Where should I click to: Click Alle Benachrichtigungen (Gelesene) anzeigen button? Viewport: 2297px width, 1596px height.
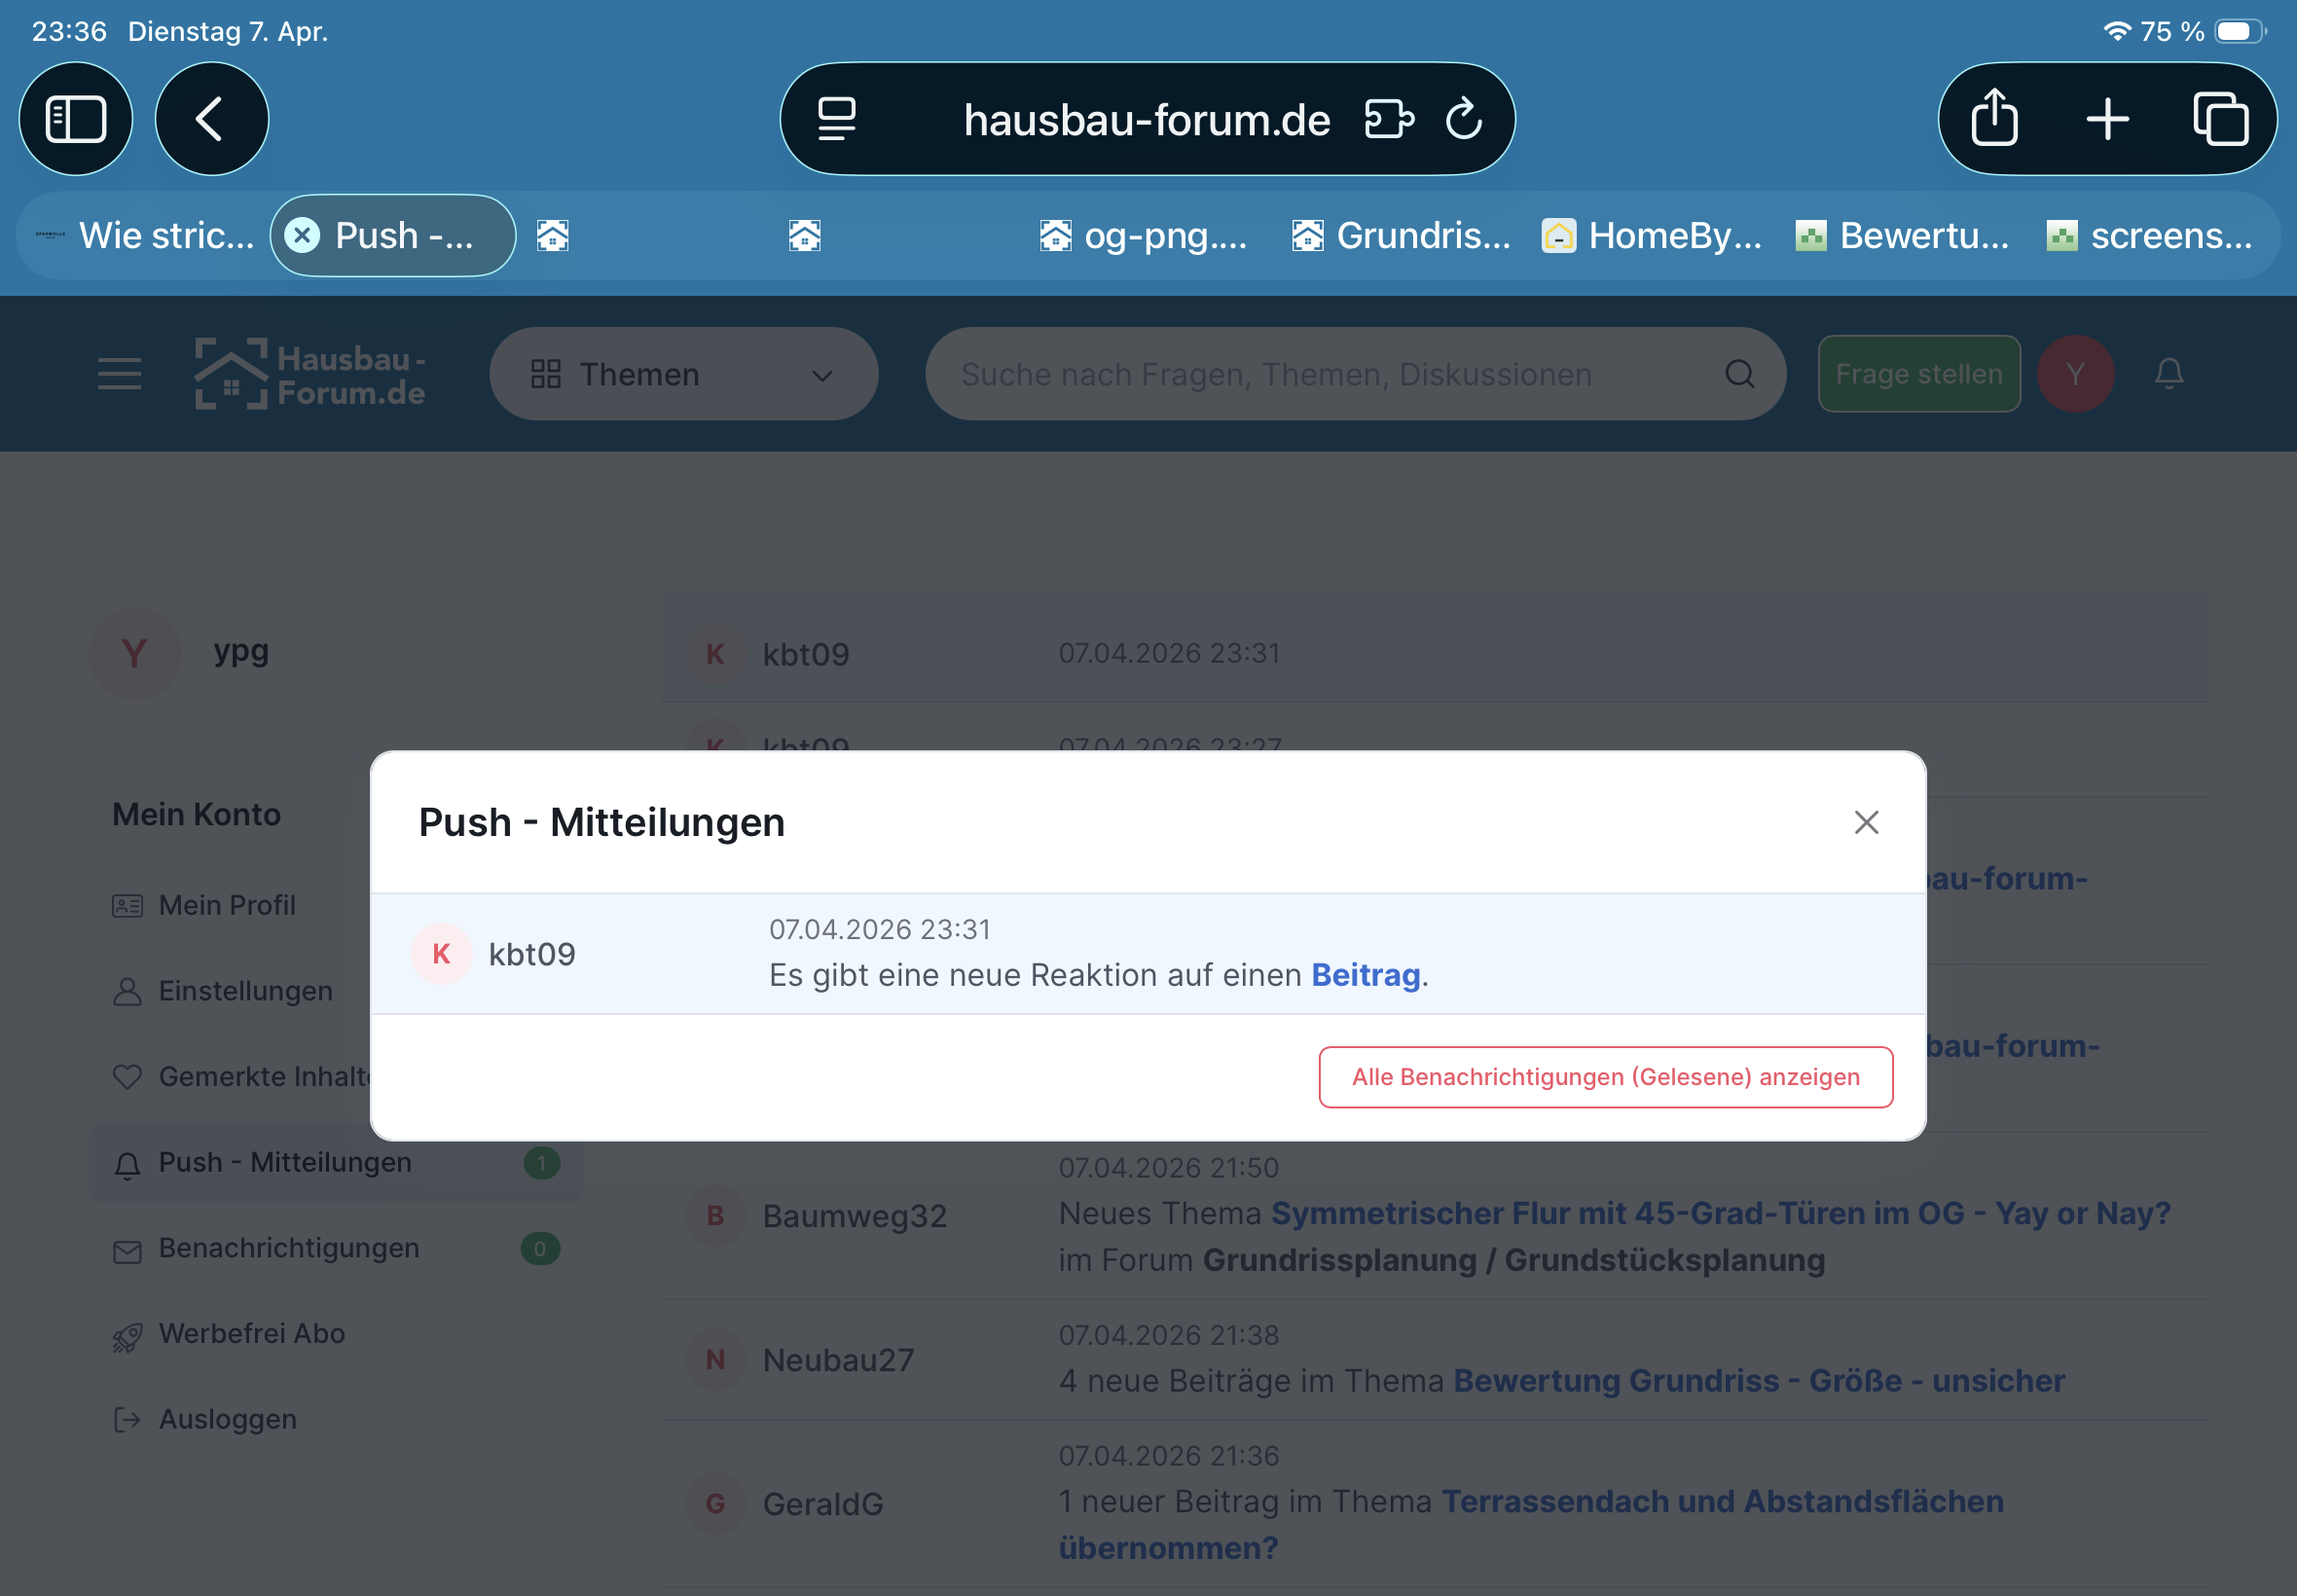pos(1605,1077)
